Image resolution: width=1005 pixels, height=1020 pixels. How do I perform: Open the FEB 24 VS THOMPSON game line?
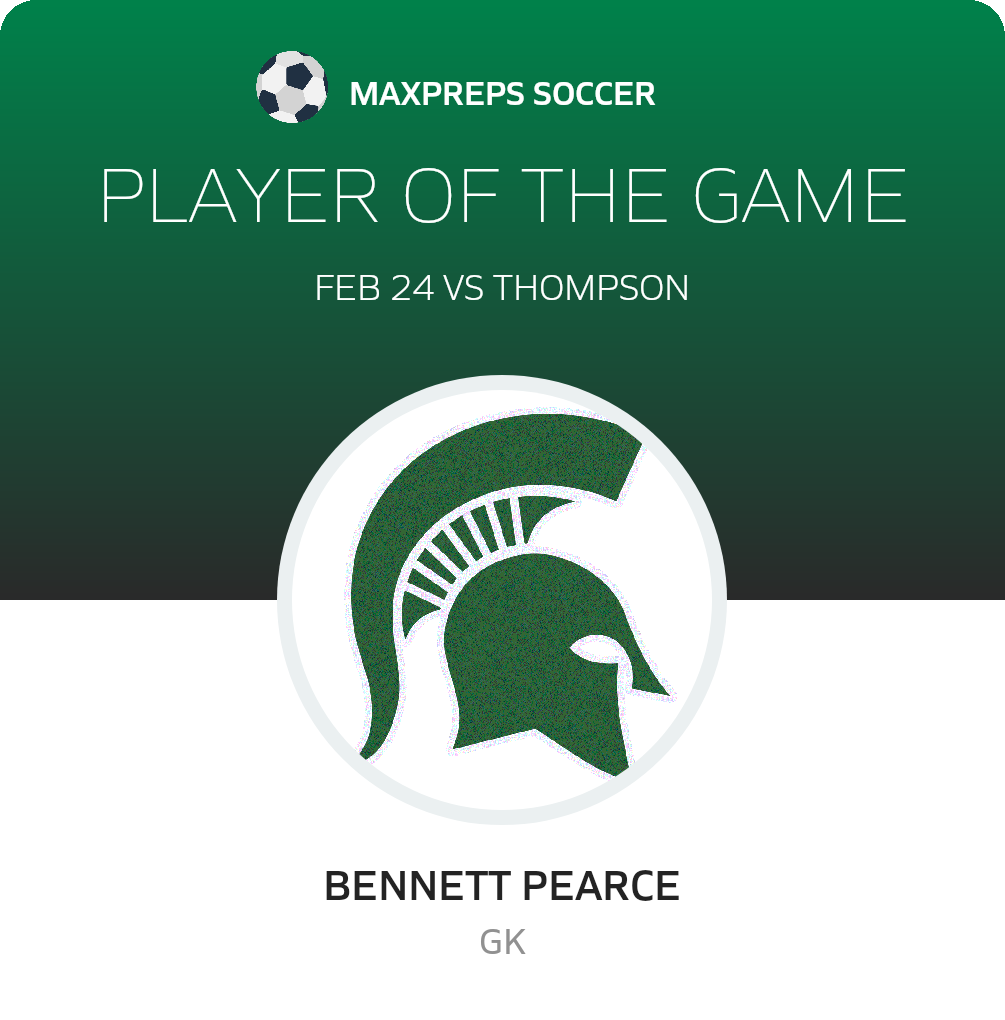(x=502, y=288)
